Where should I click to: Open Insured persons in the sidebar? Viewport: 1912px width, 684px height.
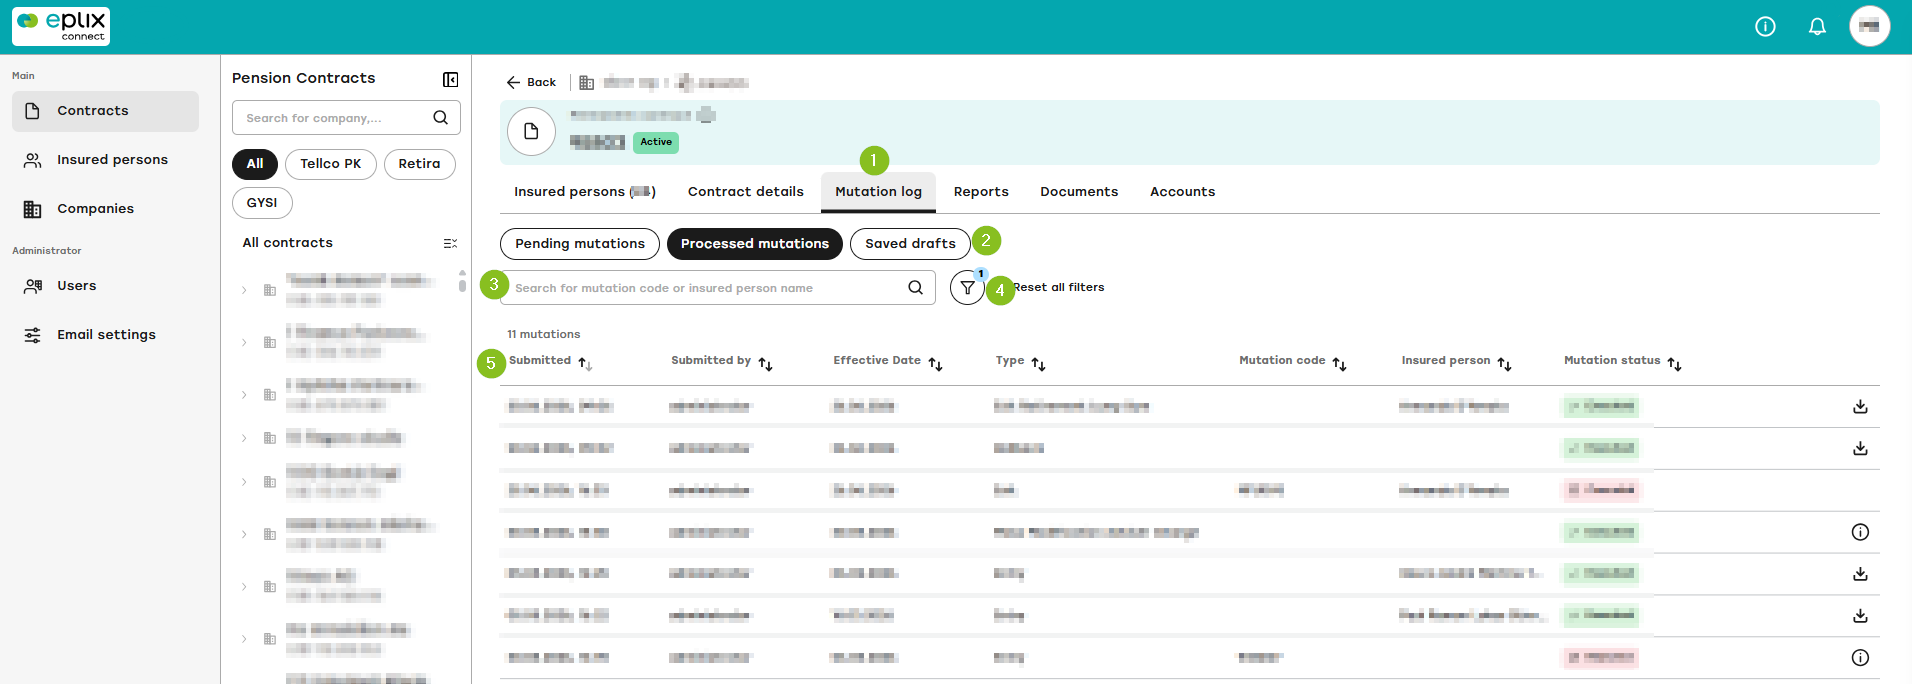click(x=105, y=160)
